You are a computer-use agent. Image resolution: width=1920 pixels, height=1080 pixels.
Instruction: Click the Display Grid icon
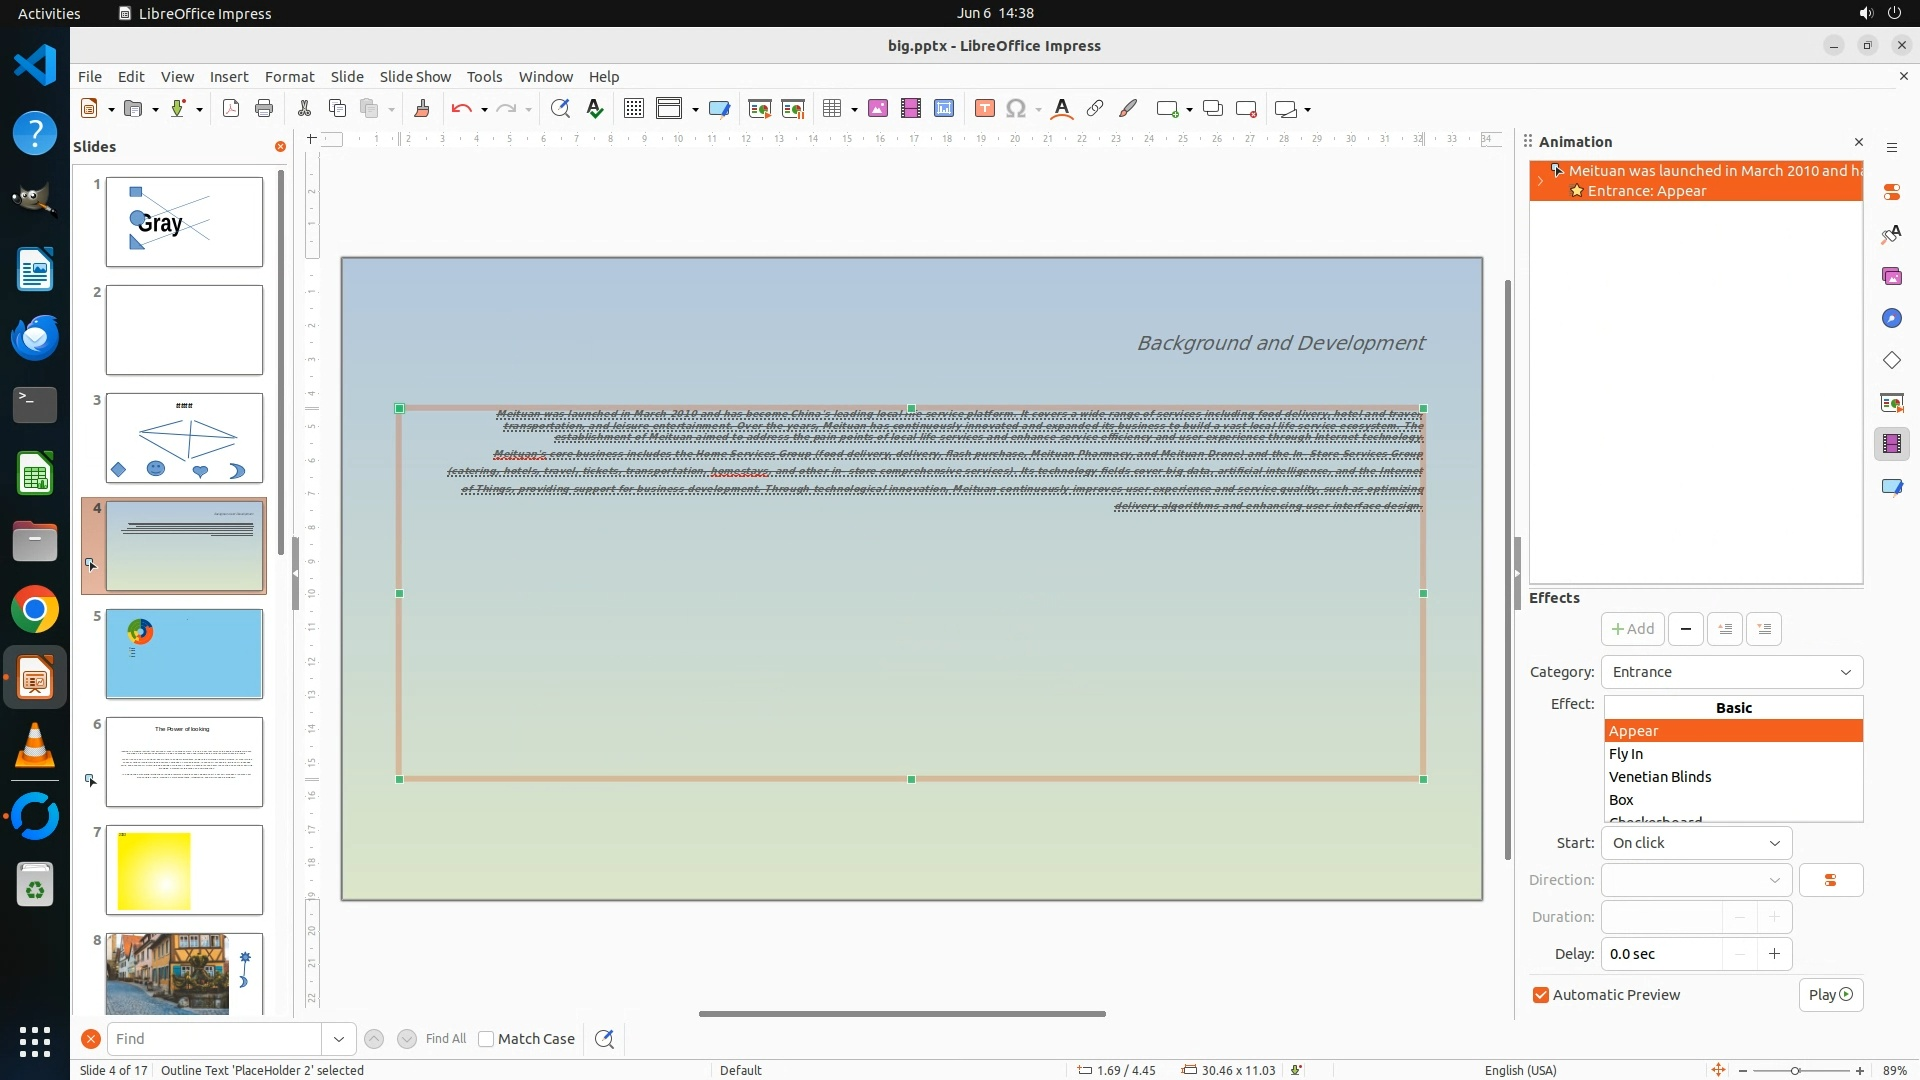click(x=633, y=109)
